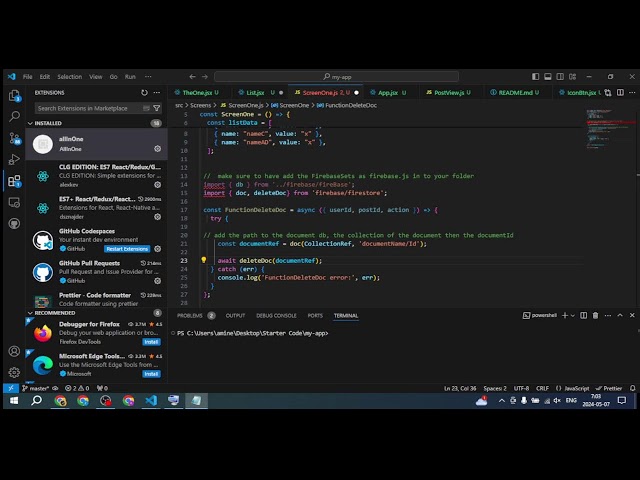640x480 pixels.
Task: Collapse the RECOMMENDED extensions section
Action: pos(30,313)
